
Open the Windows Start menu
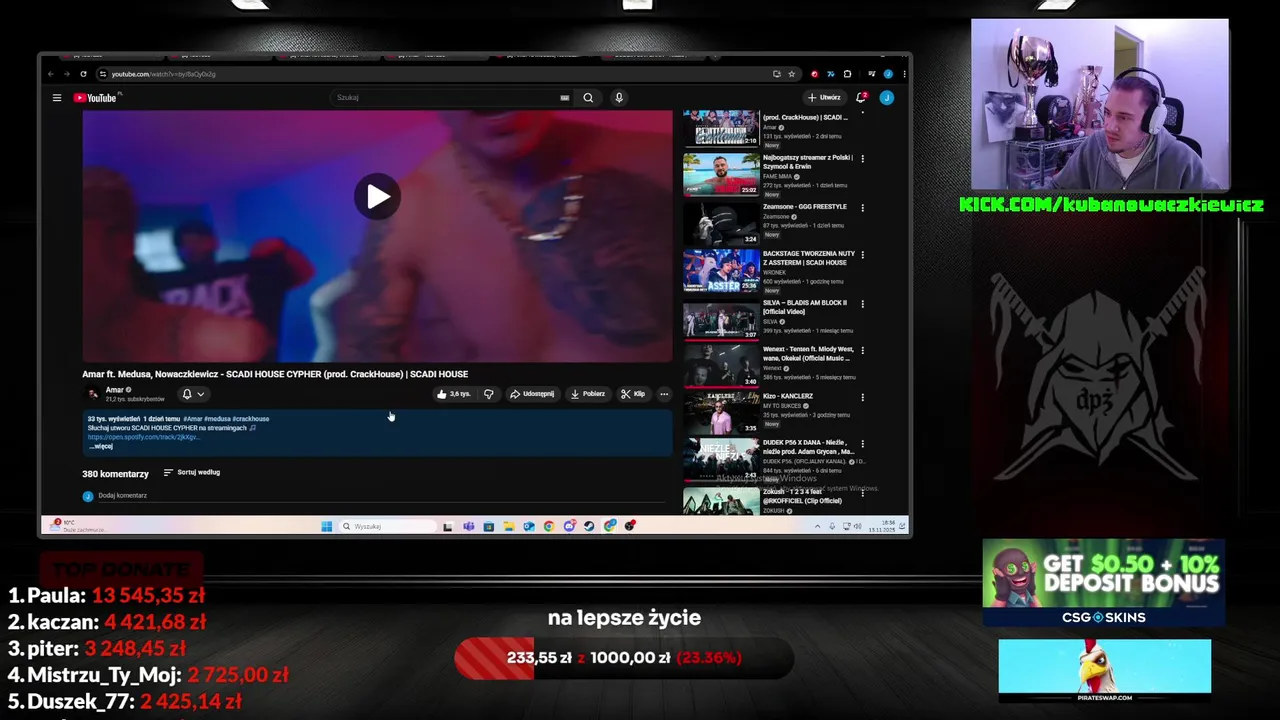tap(326, 526)
